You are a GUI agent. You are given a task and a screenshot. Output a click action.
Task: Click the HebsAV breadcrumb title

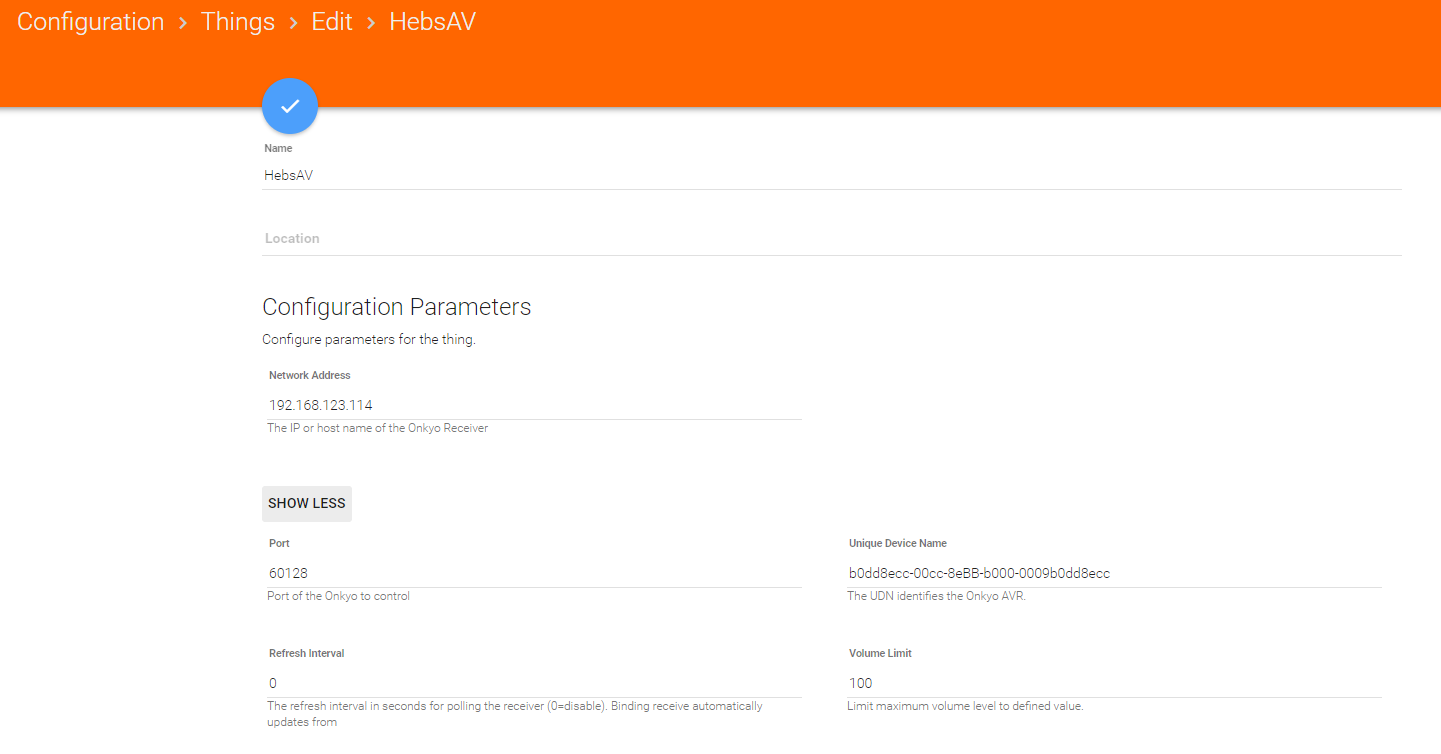click(432, 22)
